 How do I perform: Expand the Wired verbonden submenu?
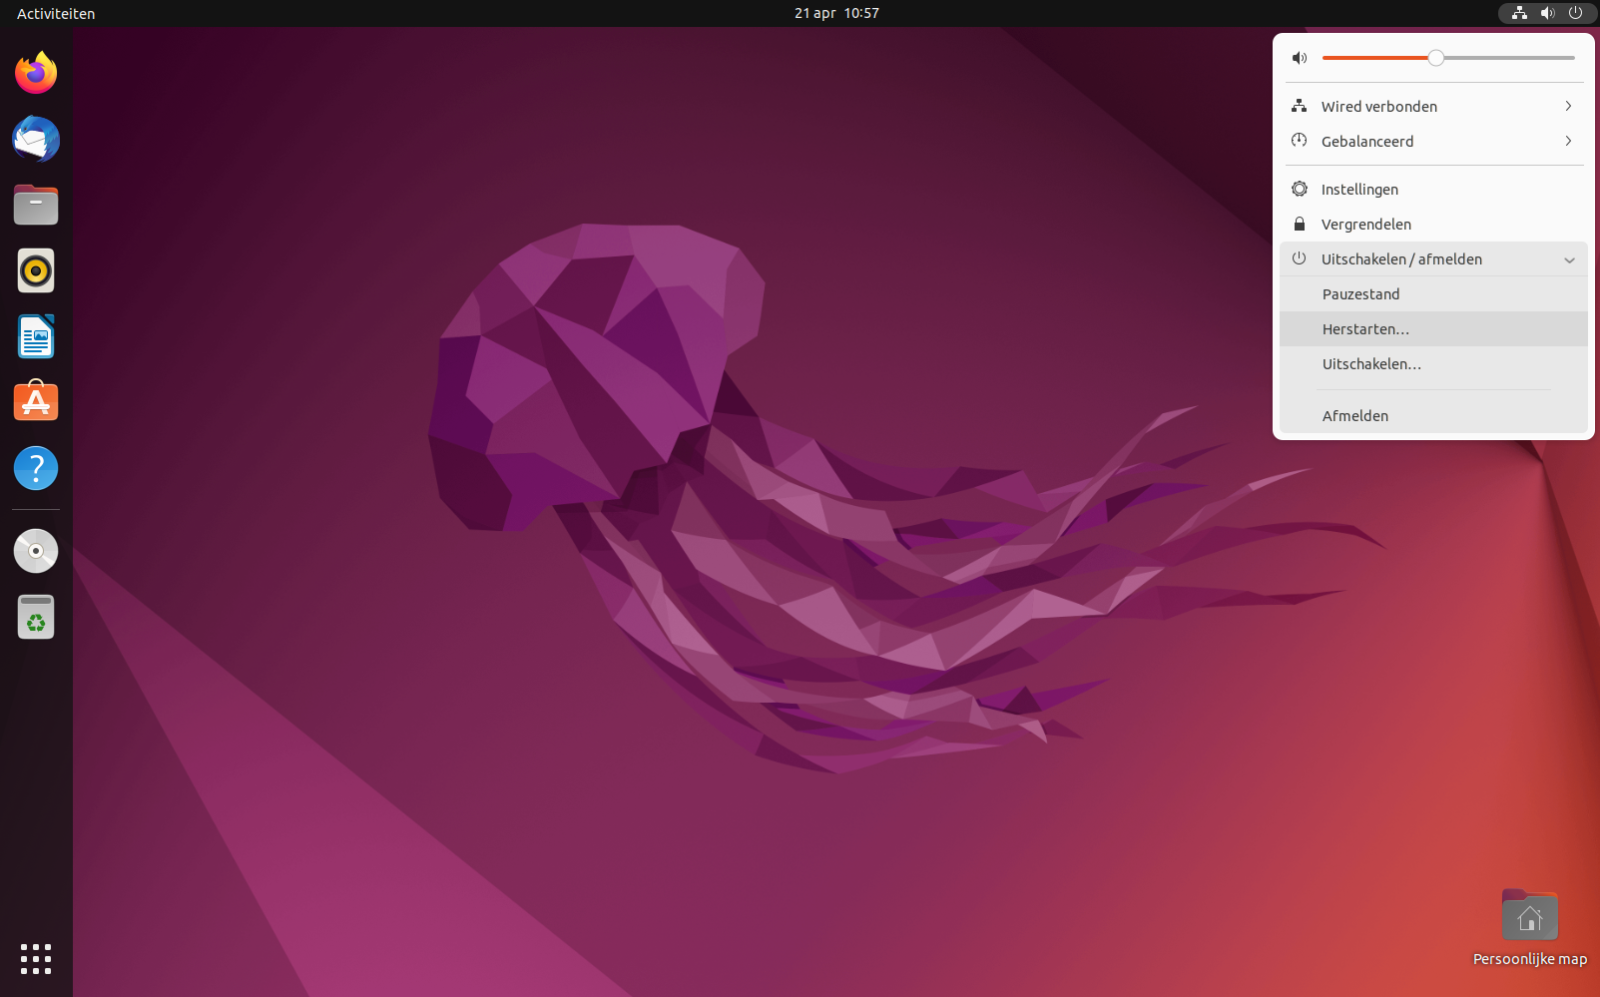pyautogui.click(x=1433, y=106)
